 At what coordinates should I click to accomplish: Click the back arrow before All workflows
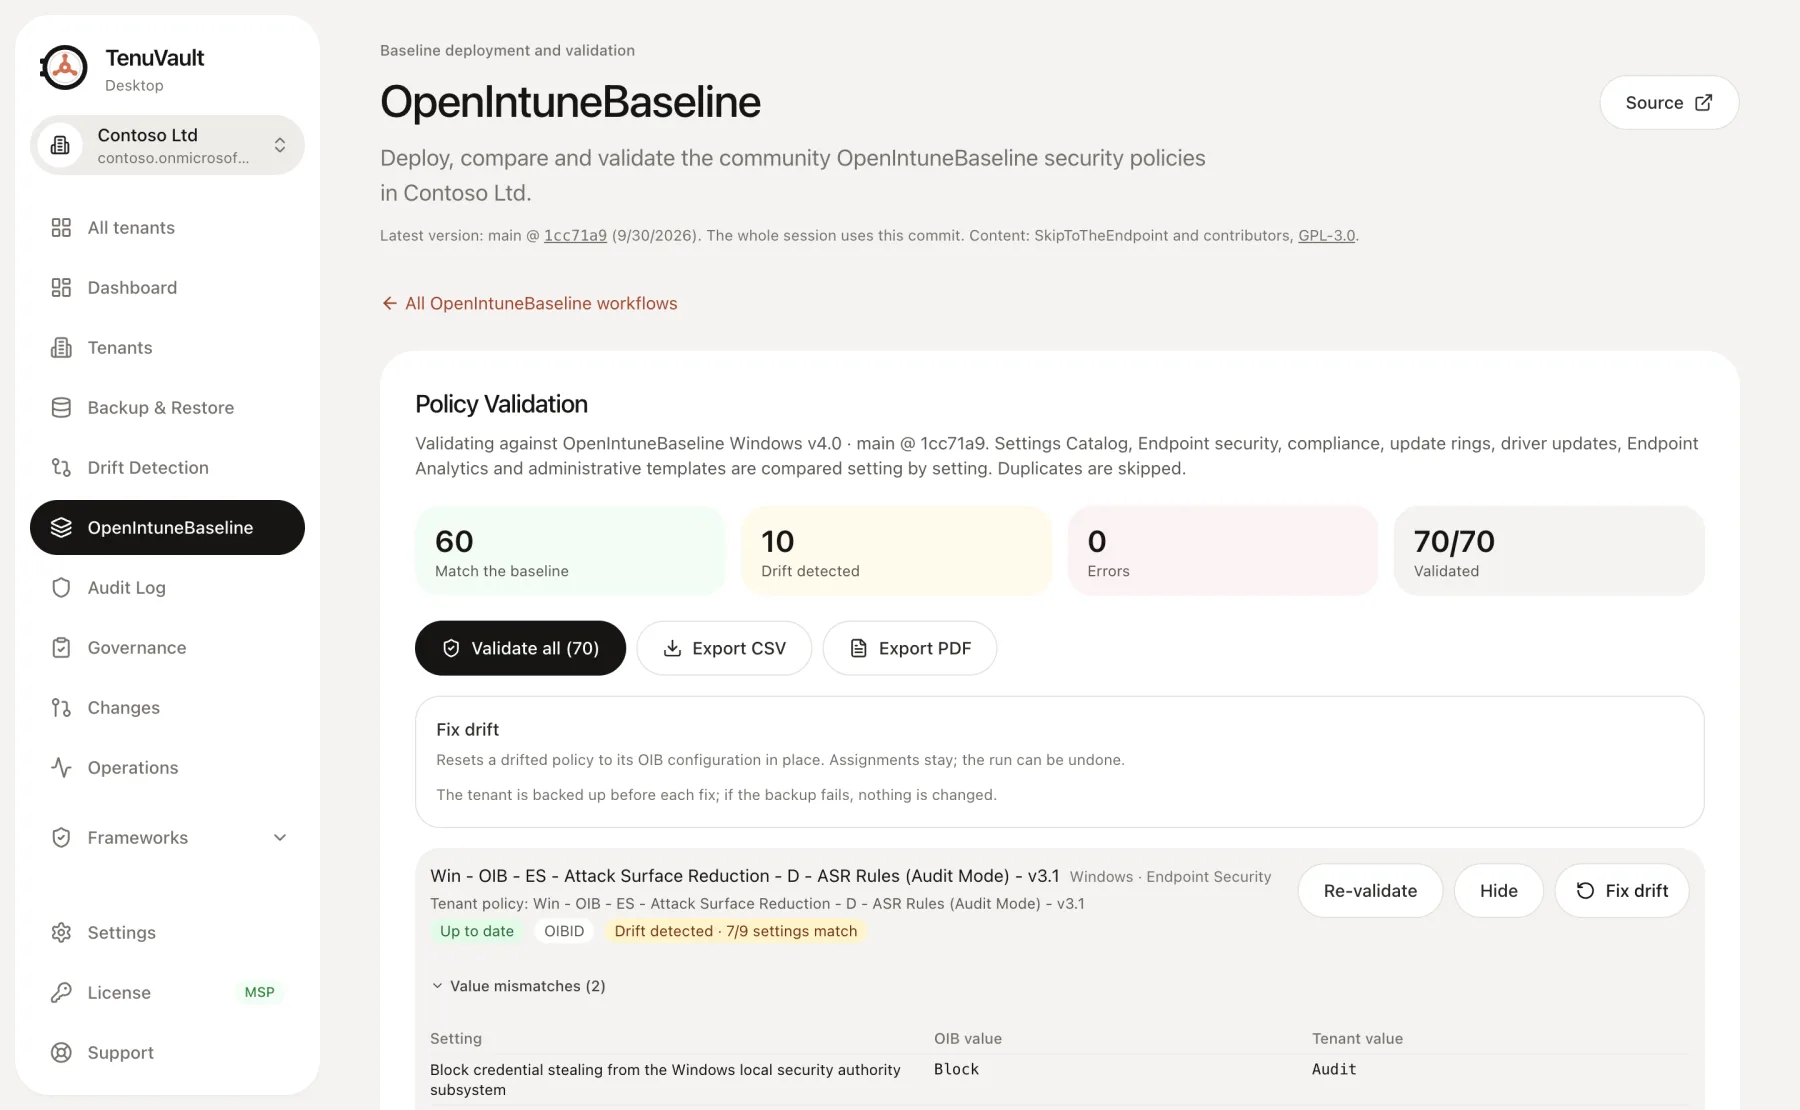pyautogui.click(x=389, y=303)
